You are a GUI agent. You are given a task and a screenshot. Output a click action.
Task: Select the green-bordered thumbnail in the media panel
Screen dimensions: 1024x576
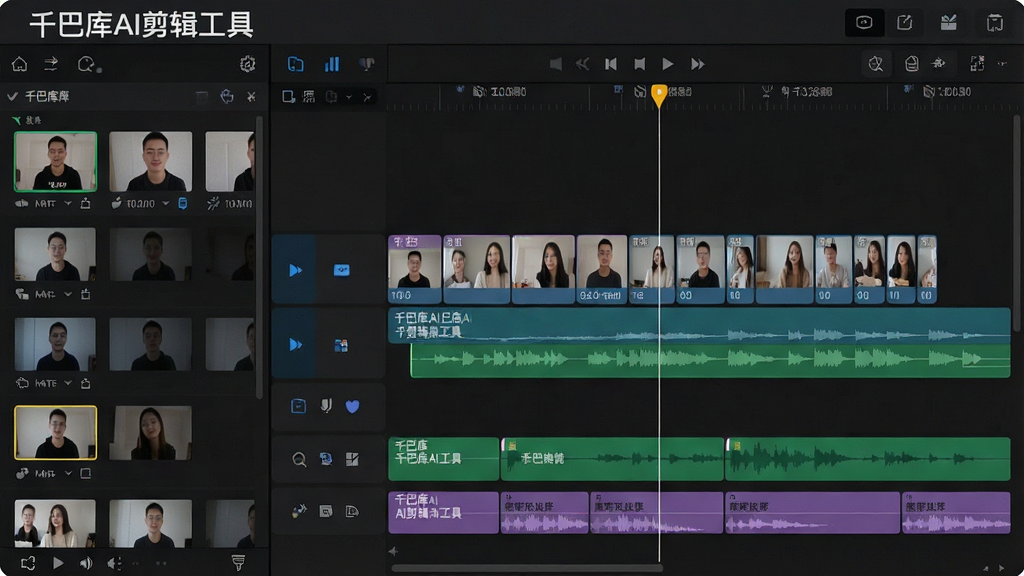[x=56, y=161]
